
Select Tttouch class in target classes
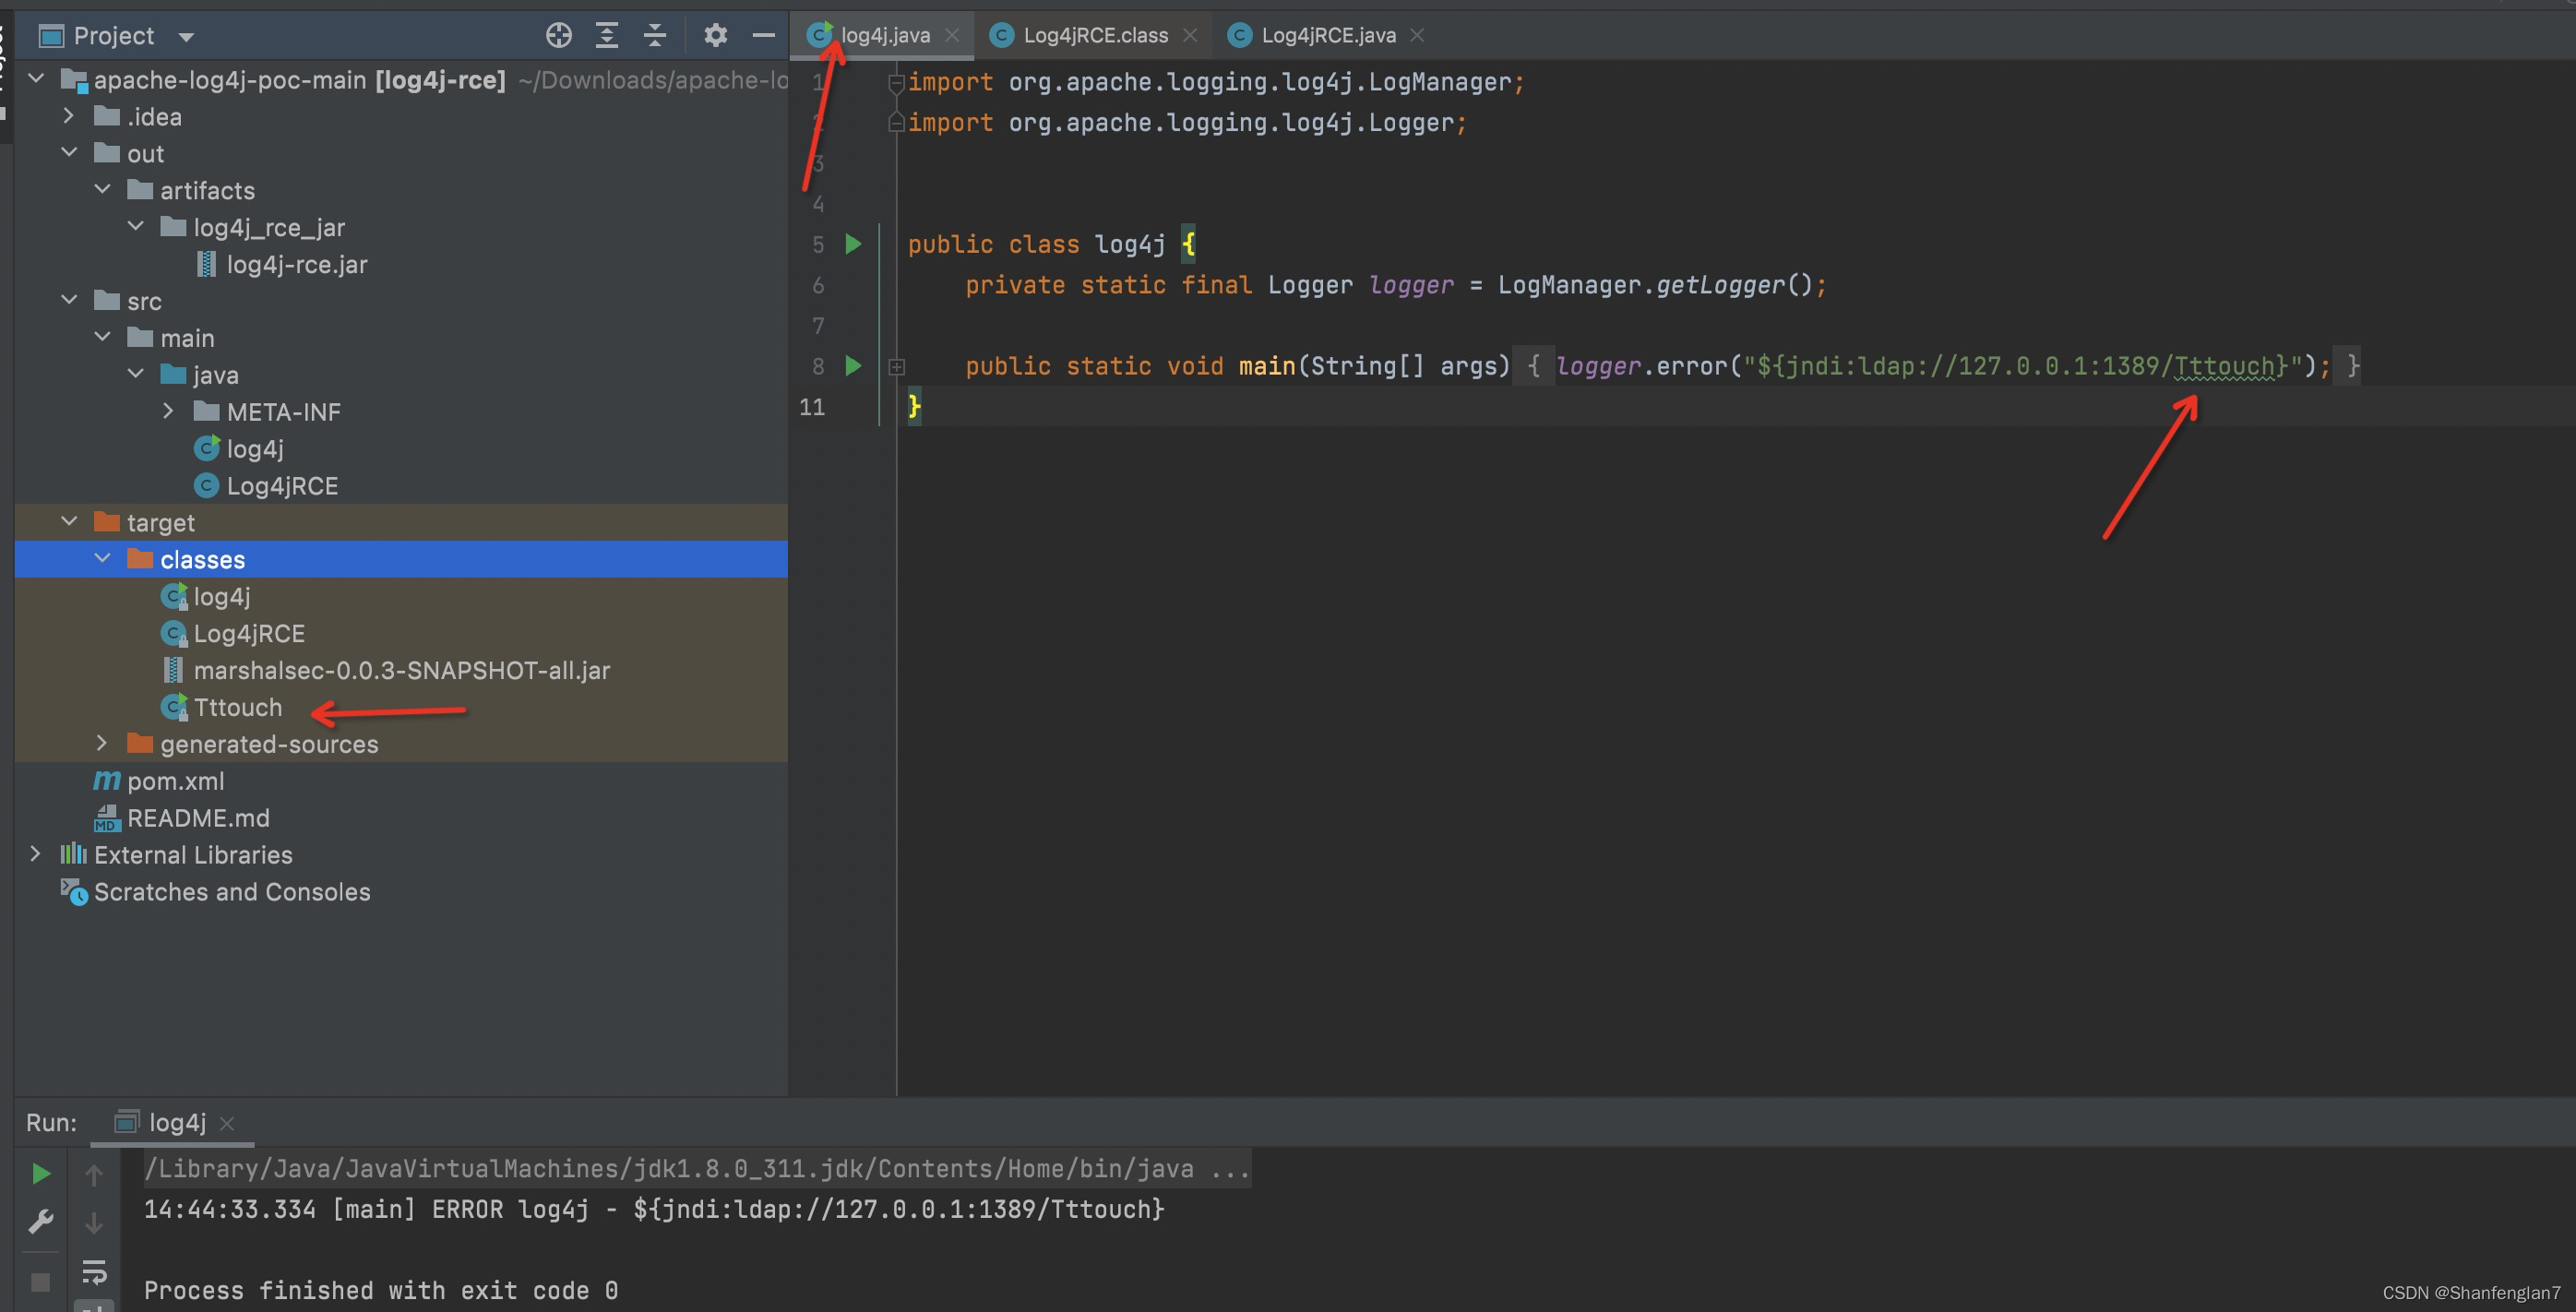tap(237, 707)
